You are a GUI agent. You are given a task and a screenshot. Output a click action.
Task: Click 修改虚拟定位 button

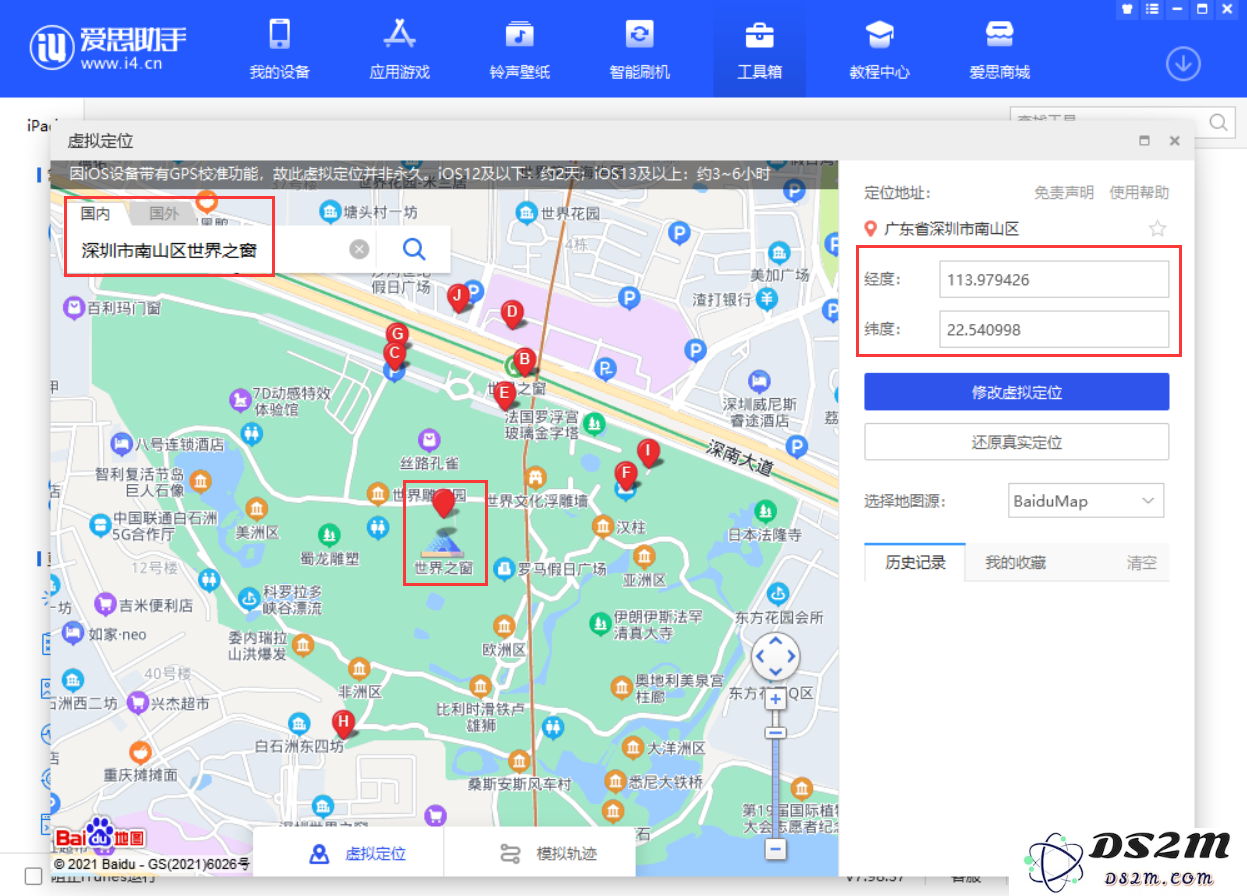click(x=1017, y=392)
